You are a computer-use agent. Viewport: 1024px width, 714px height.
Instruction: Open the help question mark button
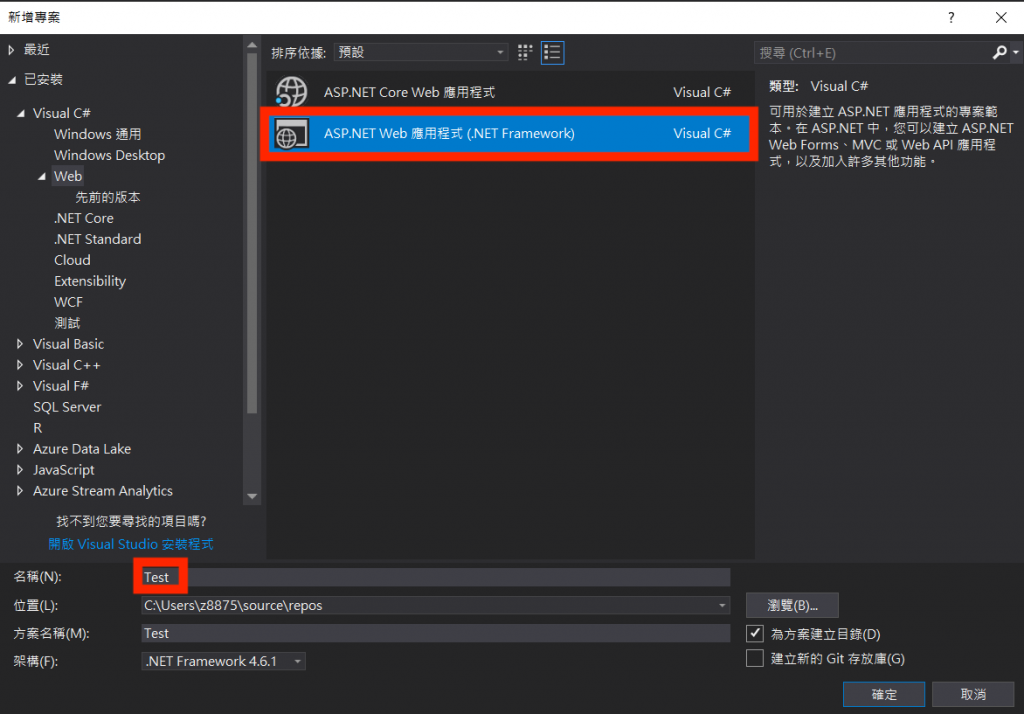click(x=951, y=18)
